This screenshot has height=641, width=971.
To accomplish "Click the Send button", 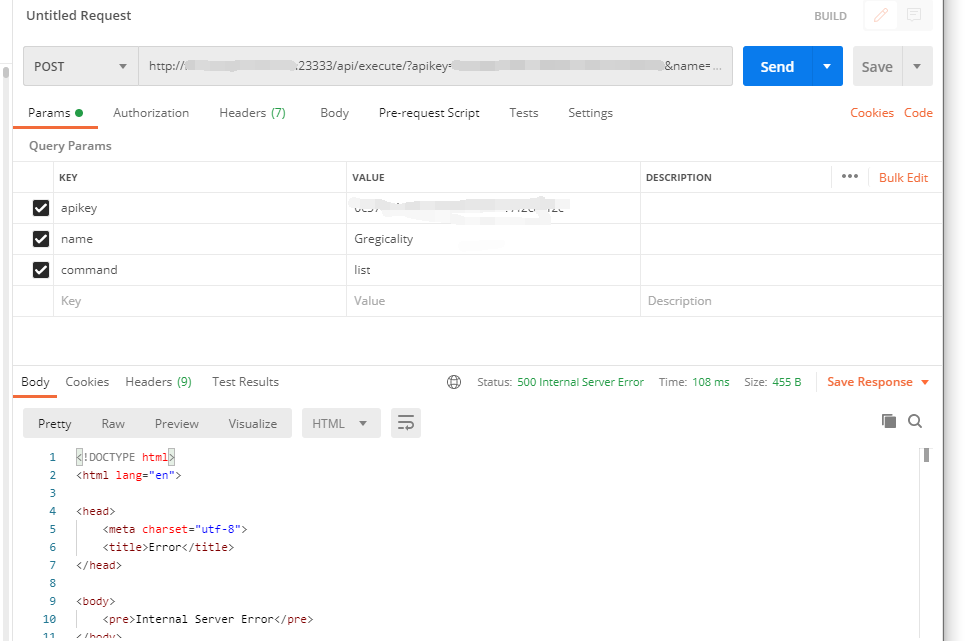I will tap(777, 65).
